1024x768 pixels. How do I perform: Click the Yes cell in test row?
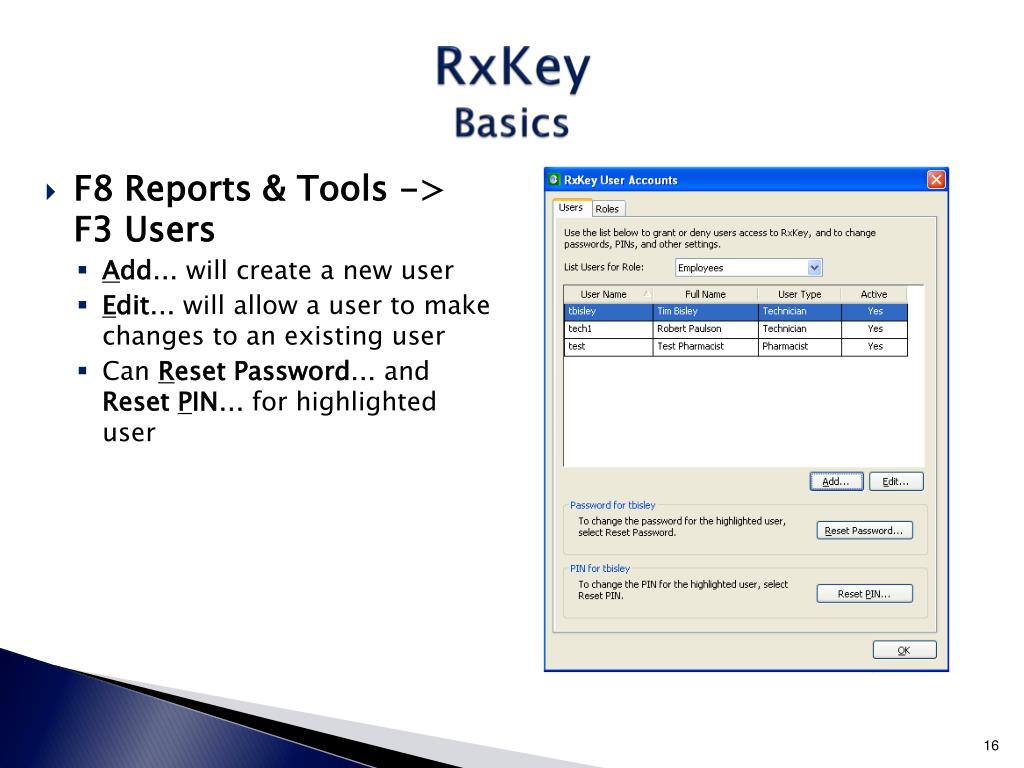pos(874,347)
